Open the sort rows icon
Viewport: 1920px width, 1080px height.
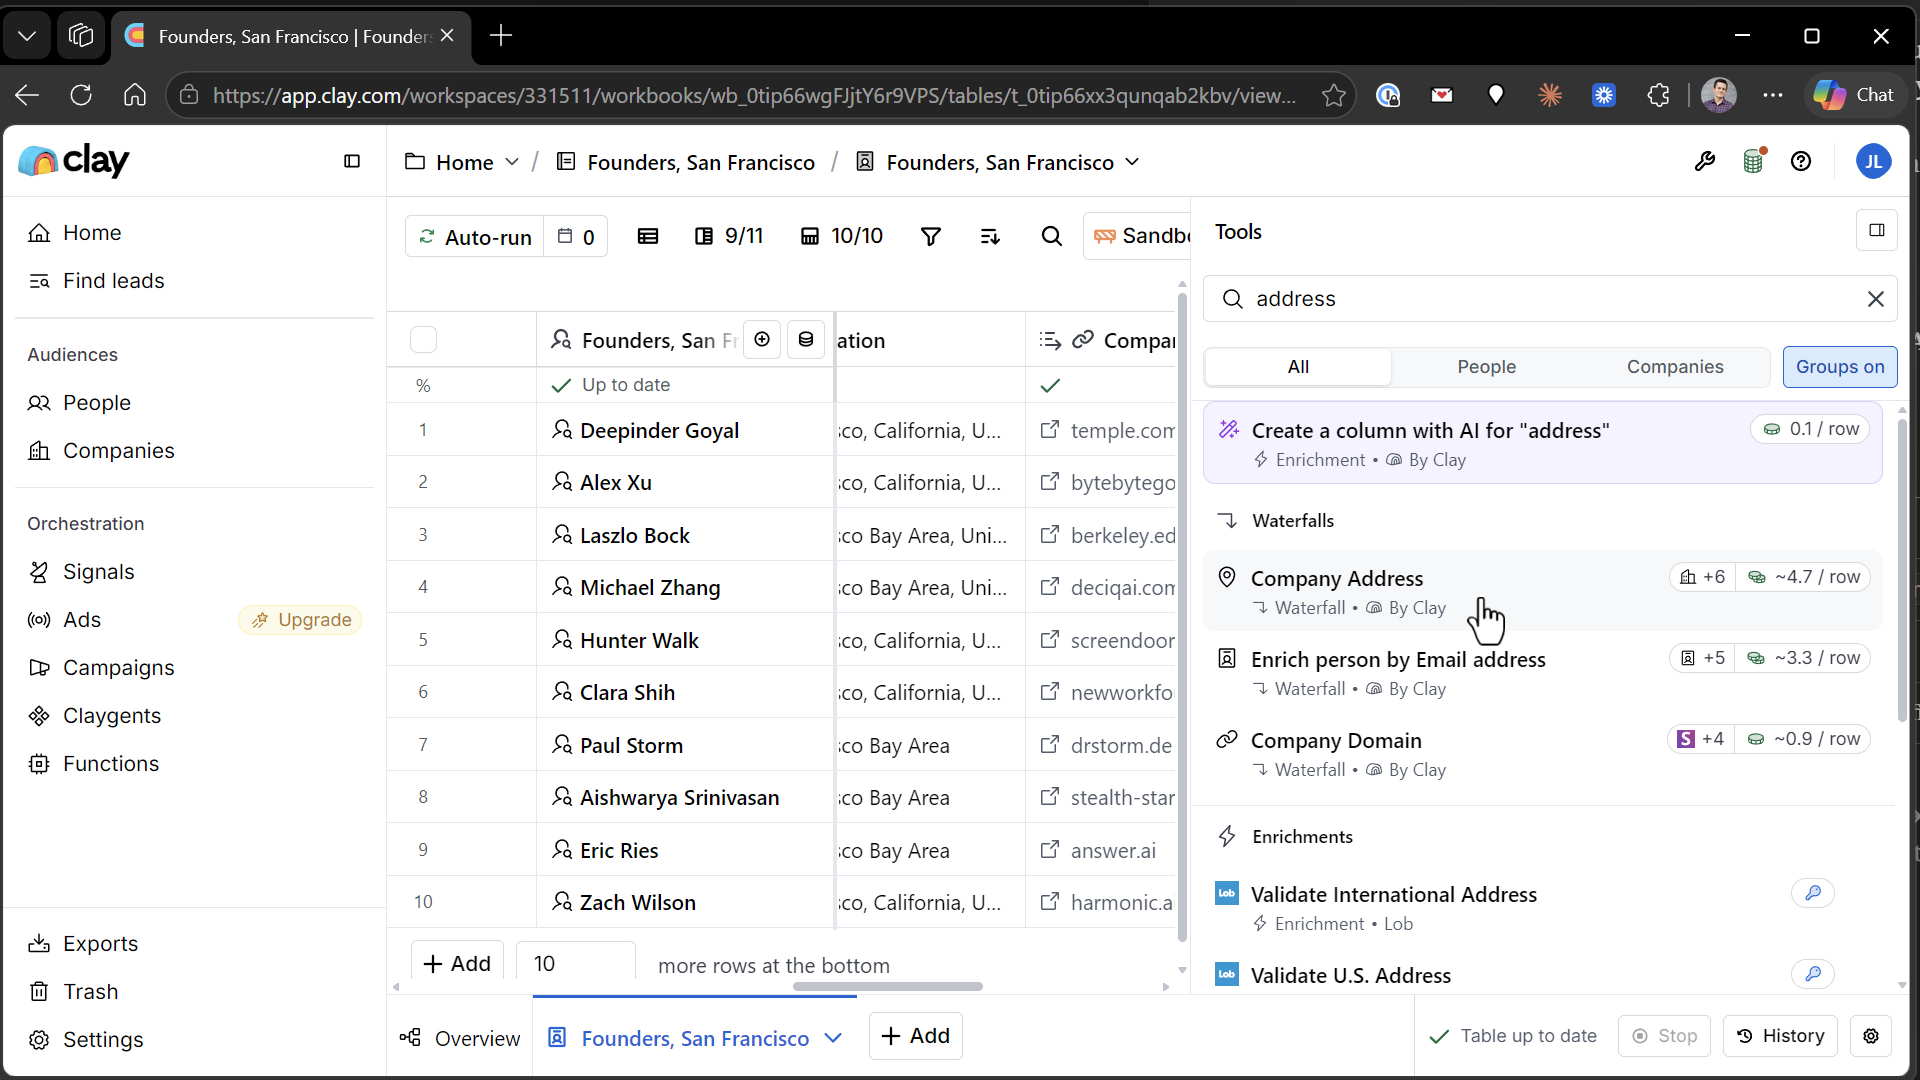(x=990, y=237)
